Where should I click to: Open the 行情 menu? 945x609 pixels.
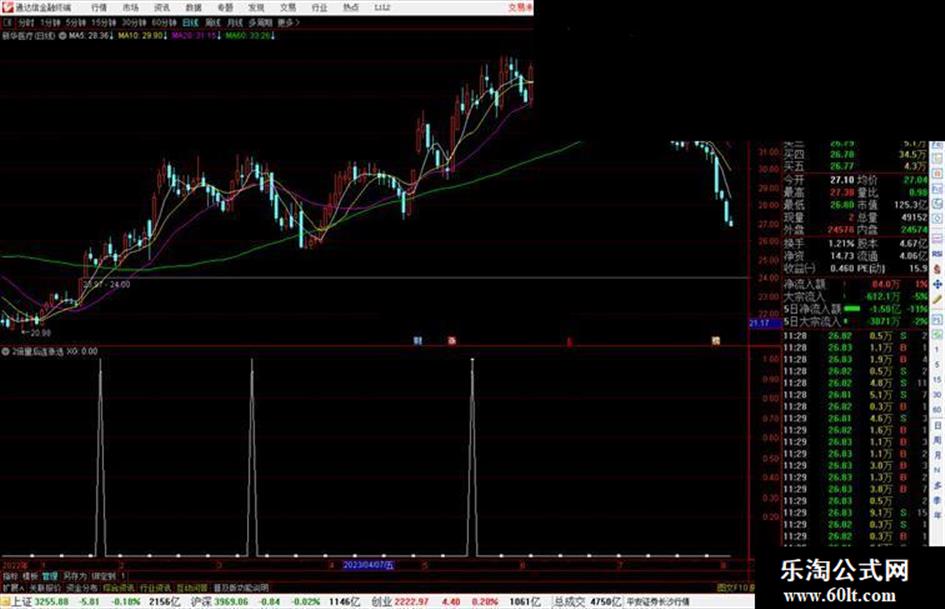[99, 8]
